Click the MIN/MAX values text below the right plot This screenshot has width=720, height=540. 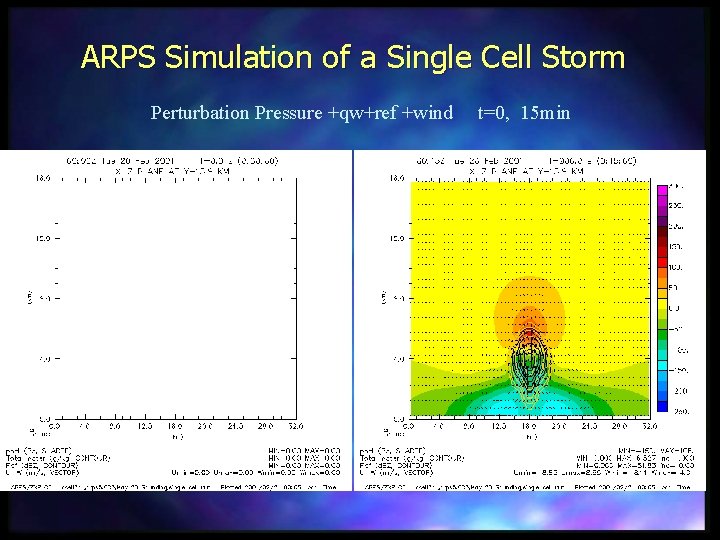pos(604,461)
